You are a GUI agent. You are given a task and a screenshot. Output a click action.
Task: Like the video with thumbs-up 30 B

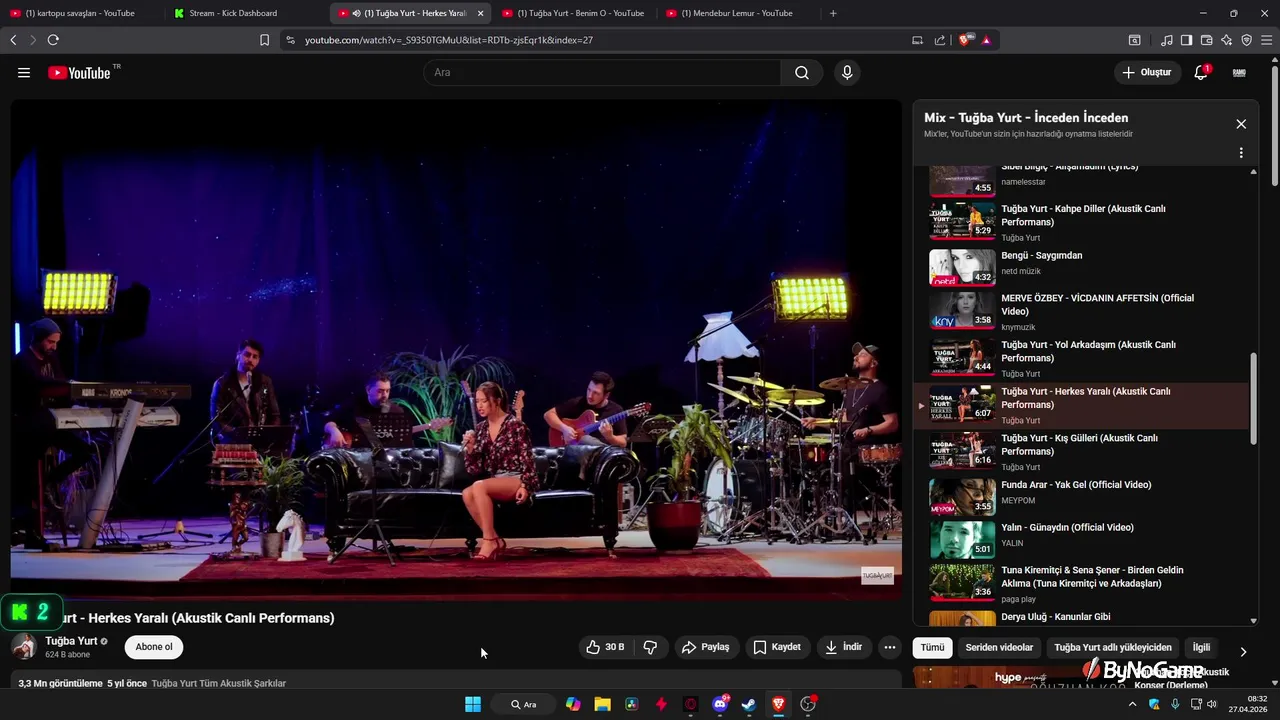tap(606, 647)
